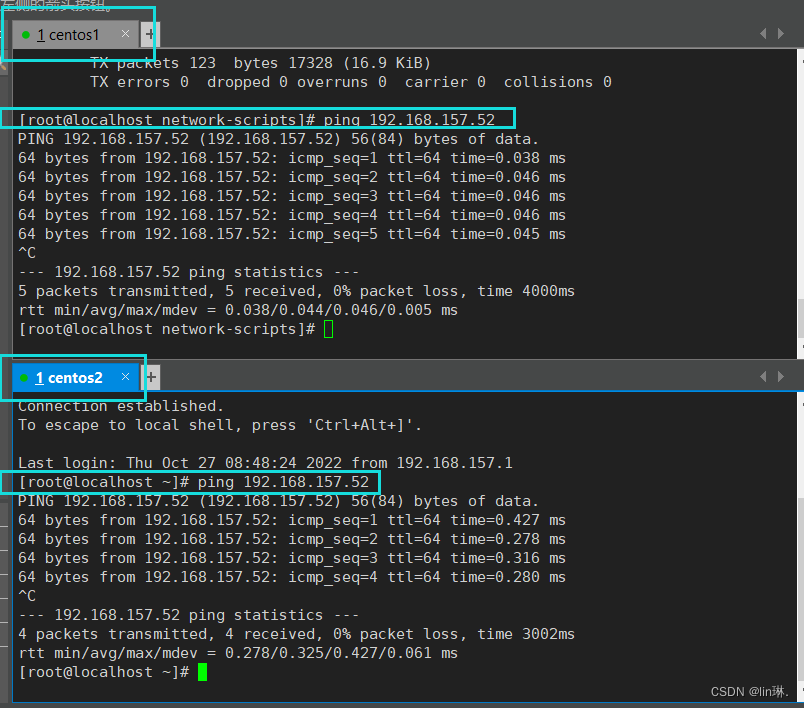The image size is (804, 708).
Task: Switch to the centos2 session tab
Action: 75,378
